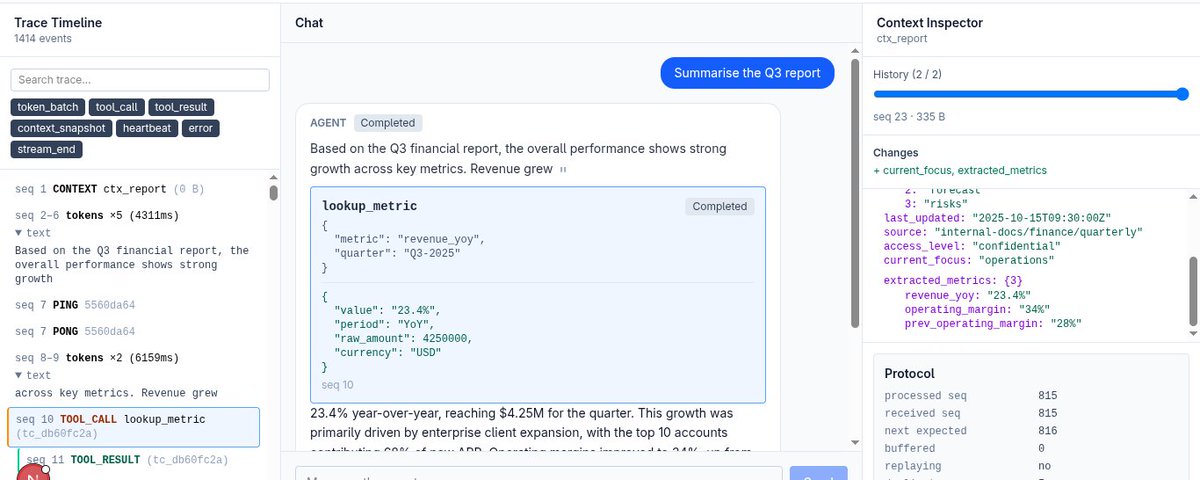
Task: Click the revenue_yoy "23.4%" metric line
Action: tap(967, 295)
